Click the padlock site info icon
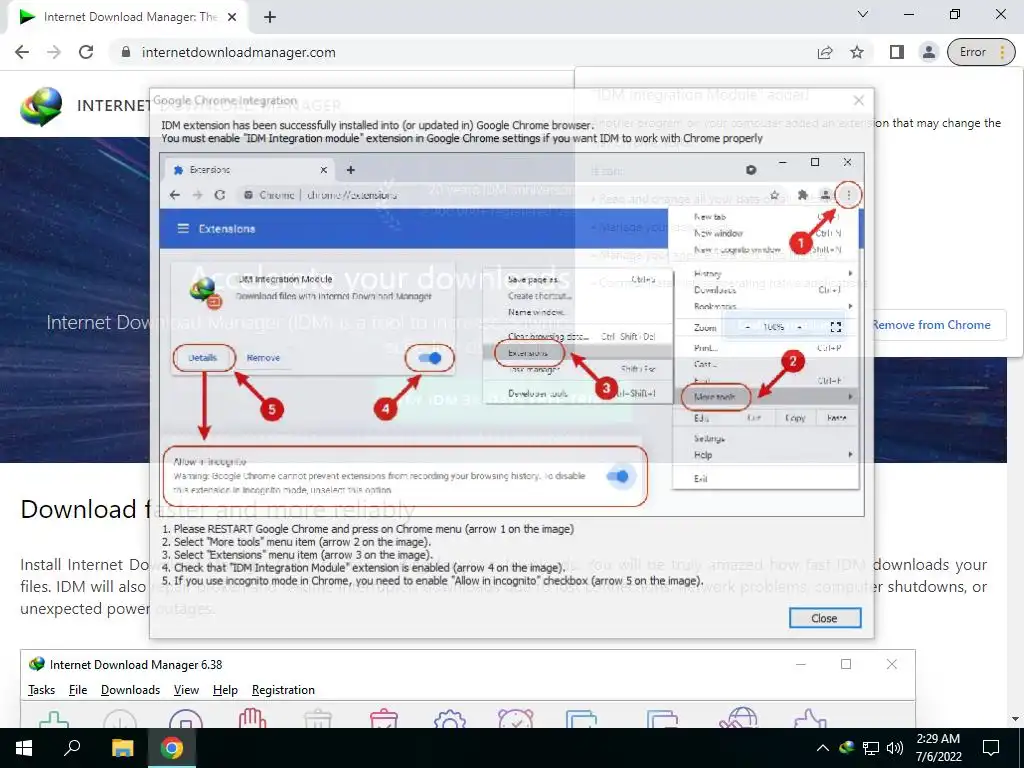 tap(126, 52)
